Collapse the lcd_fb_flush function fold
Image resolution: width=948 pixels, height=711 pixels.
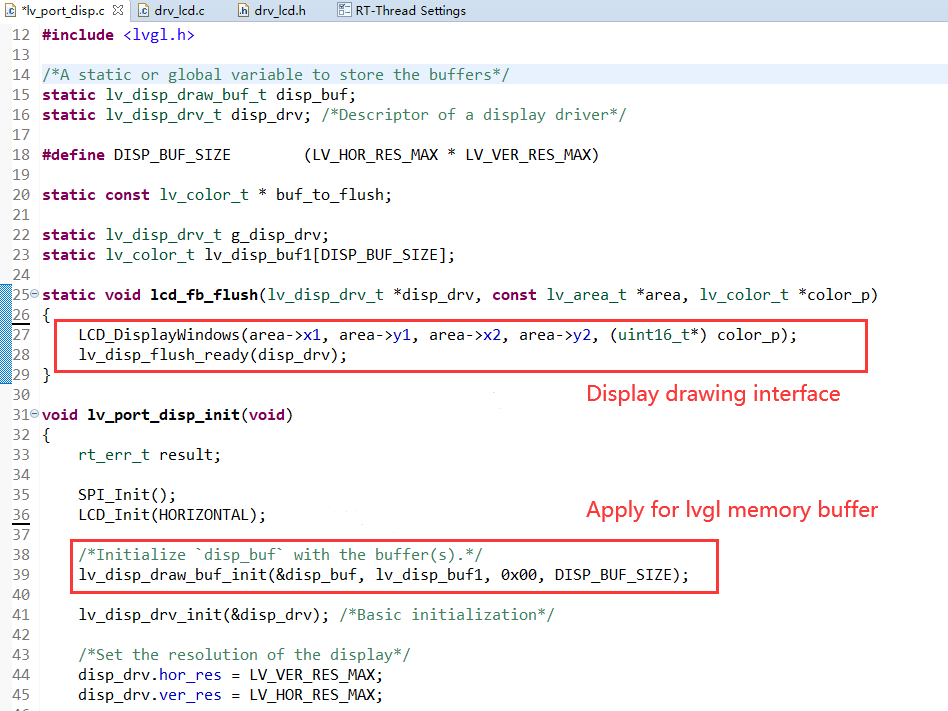pyautogui.click(x=35, y=295)
